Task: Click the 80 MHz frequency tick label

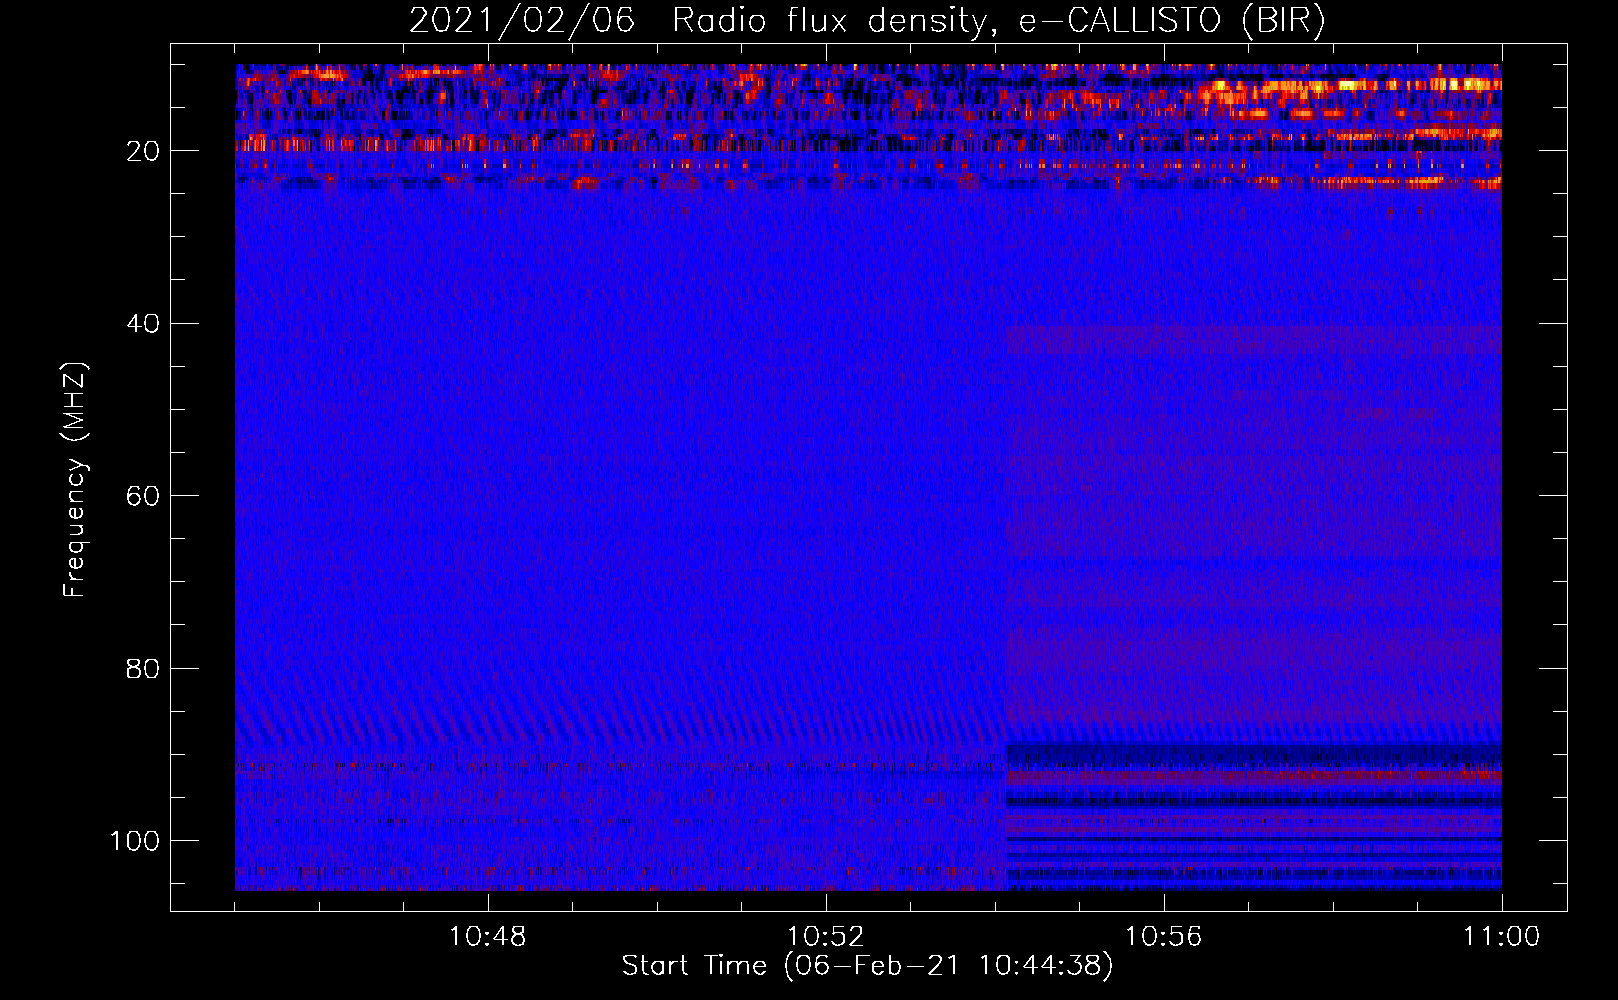Action: (143, 668)
